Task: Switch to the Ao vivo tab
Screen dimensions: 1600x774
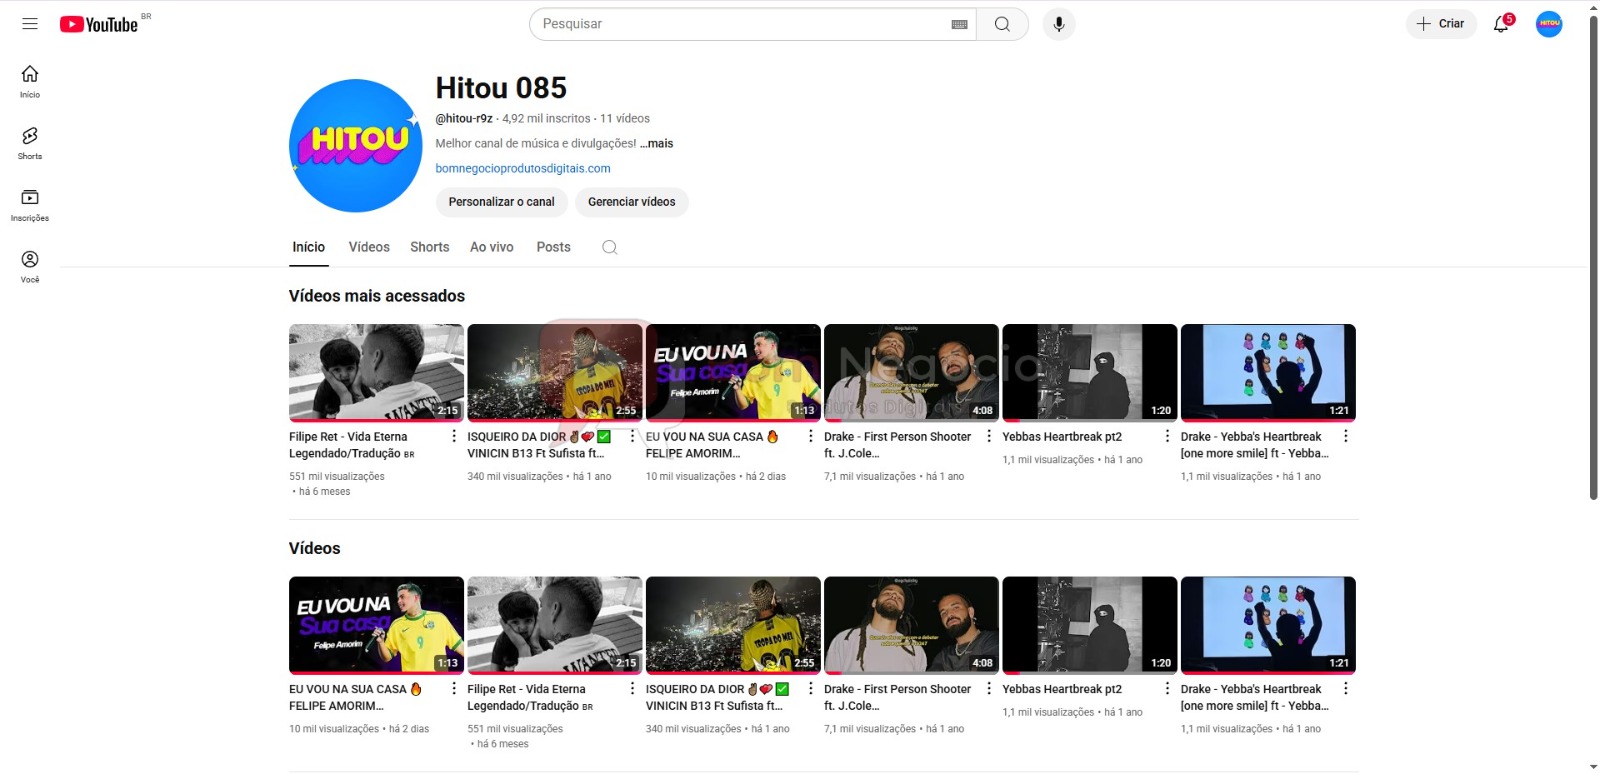Action: click(x=492, y=247)
